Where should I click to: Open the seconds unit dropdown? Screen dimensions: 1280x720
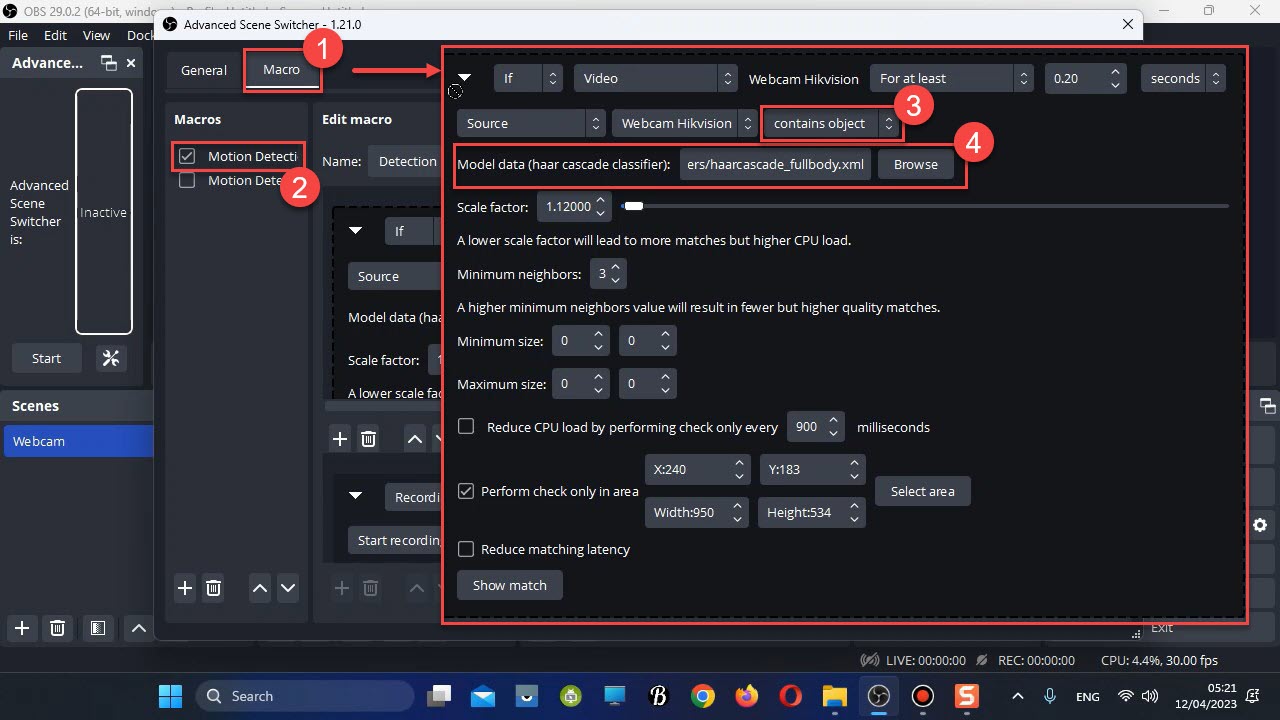(1183, 78)
